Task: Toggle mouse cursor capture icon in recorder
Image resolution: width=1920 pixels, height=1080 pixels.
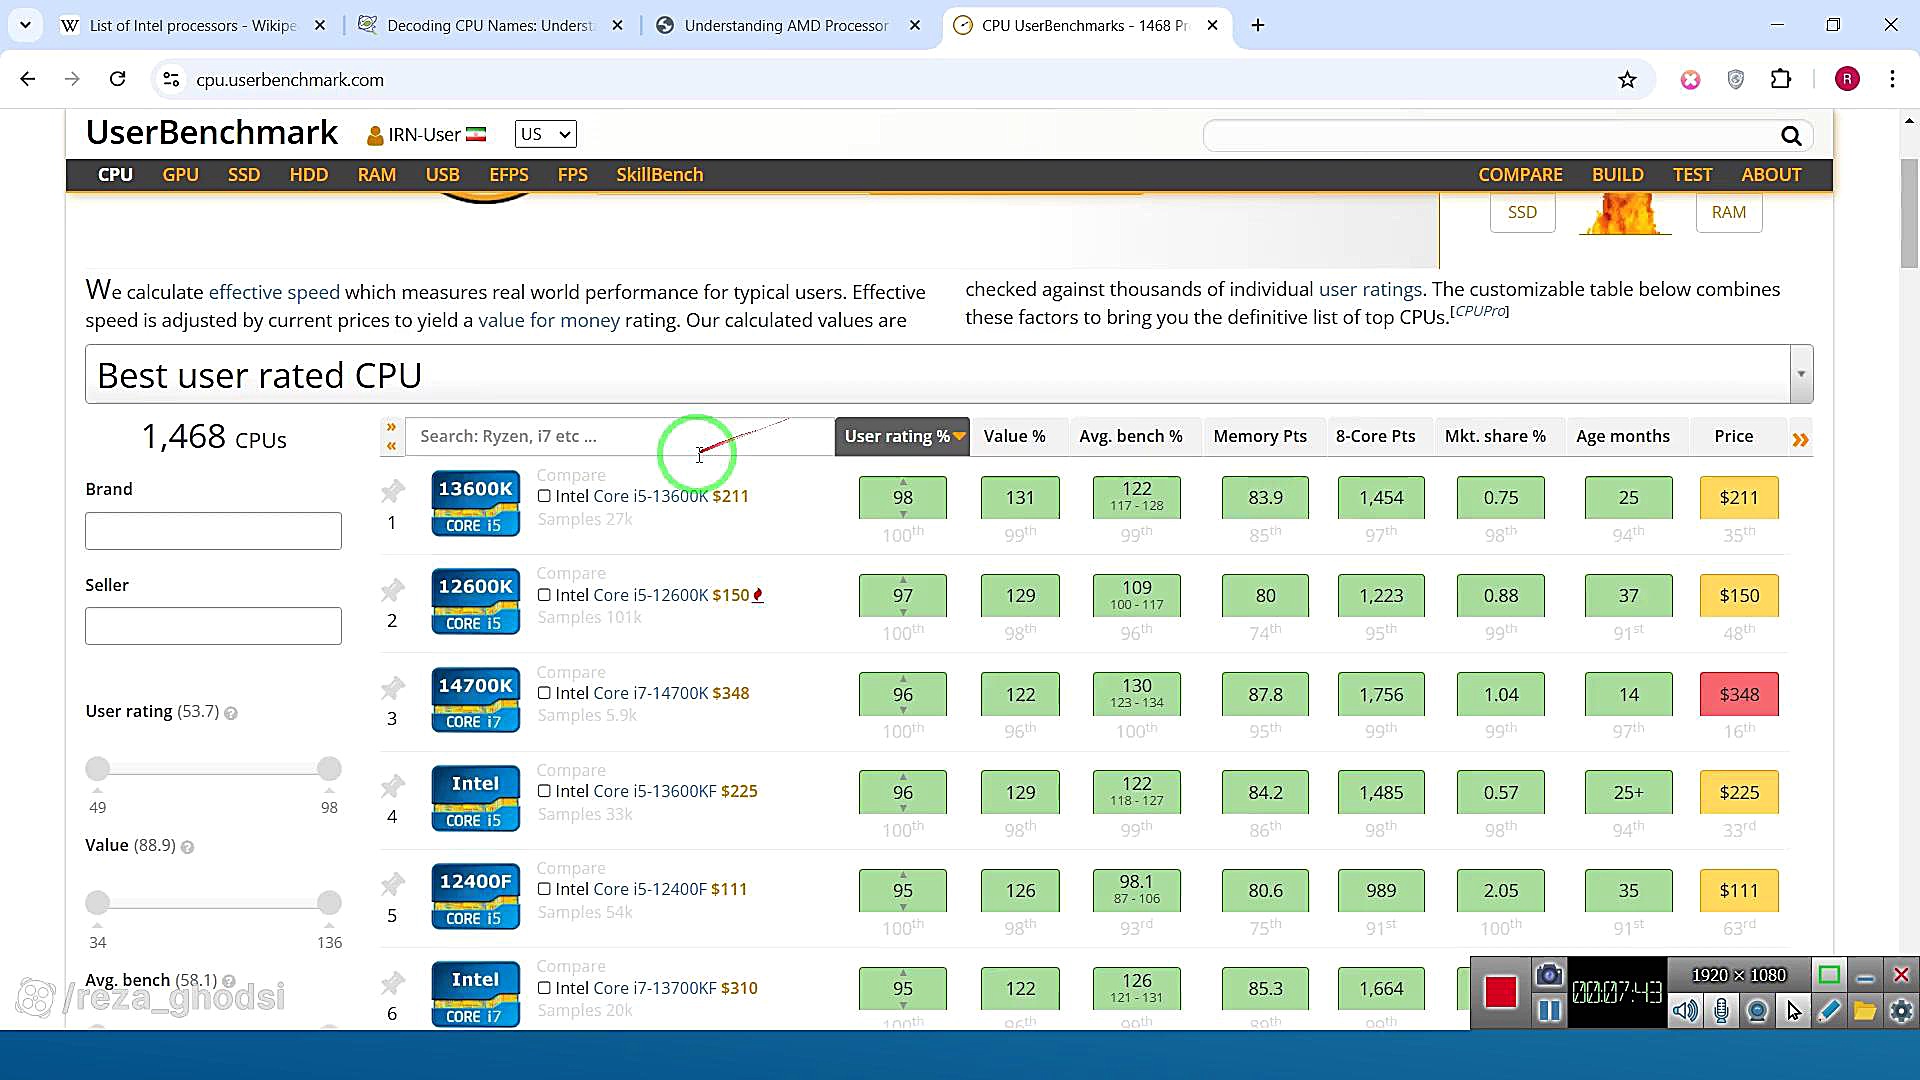Action: [x=1793, y=1011]
